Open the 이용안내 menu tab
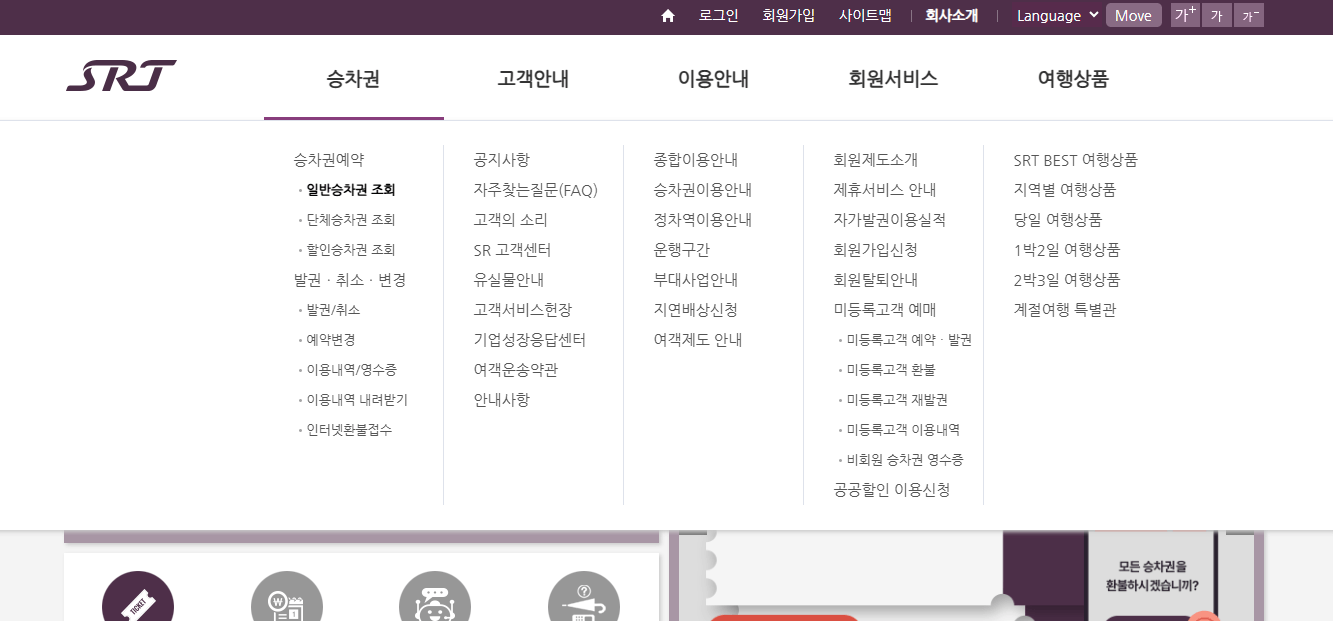 pyautogui.click(x=712, y=78)
